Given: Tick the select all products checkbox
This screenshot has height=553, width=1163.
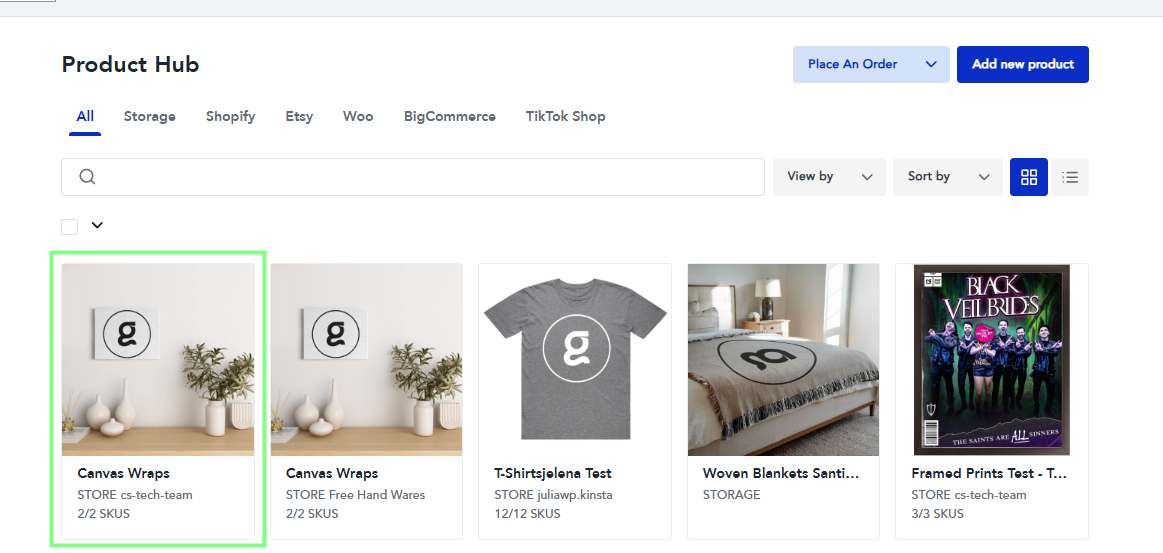Looking at the screenshot, I should 70,226.
